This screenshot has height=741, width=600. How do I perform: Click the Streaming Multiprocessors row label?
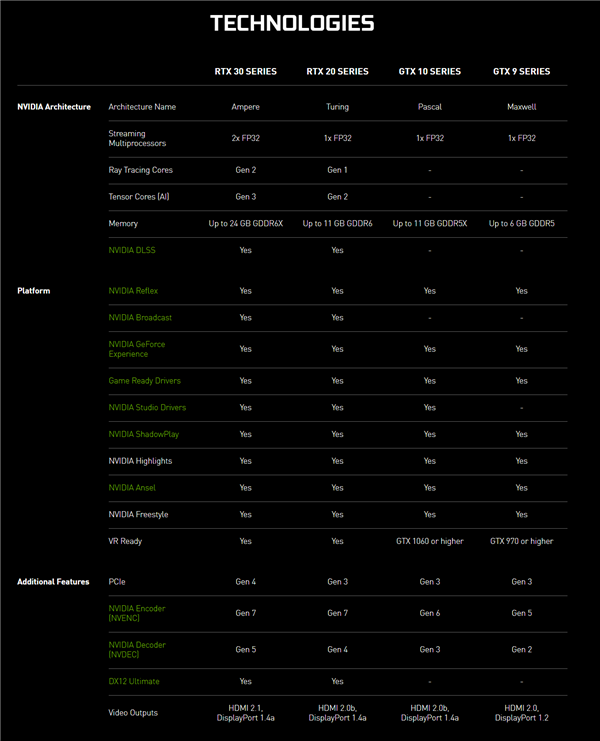coord(137,138)
